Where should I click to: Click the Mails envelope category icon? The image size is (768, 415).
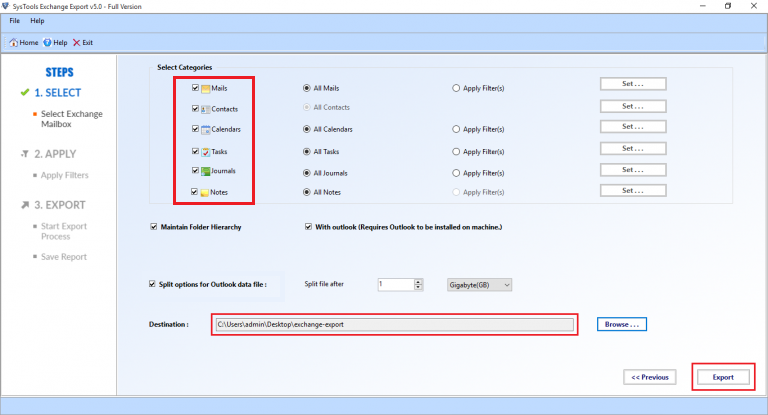point(205,88)
